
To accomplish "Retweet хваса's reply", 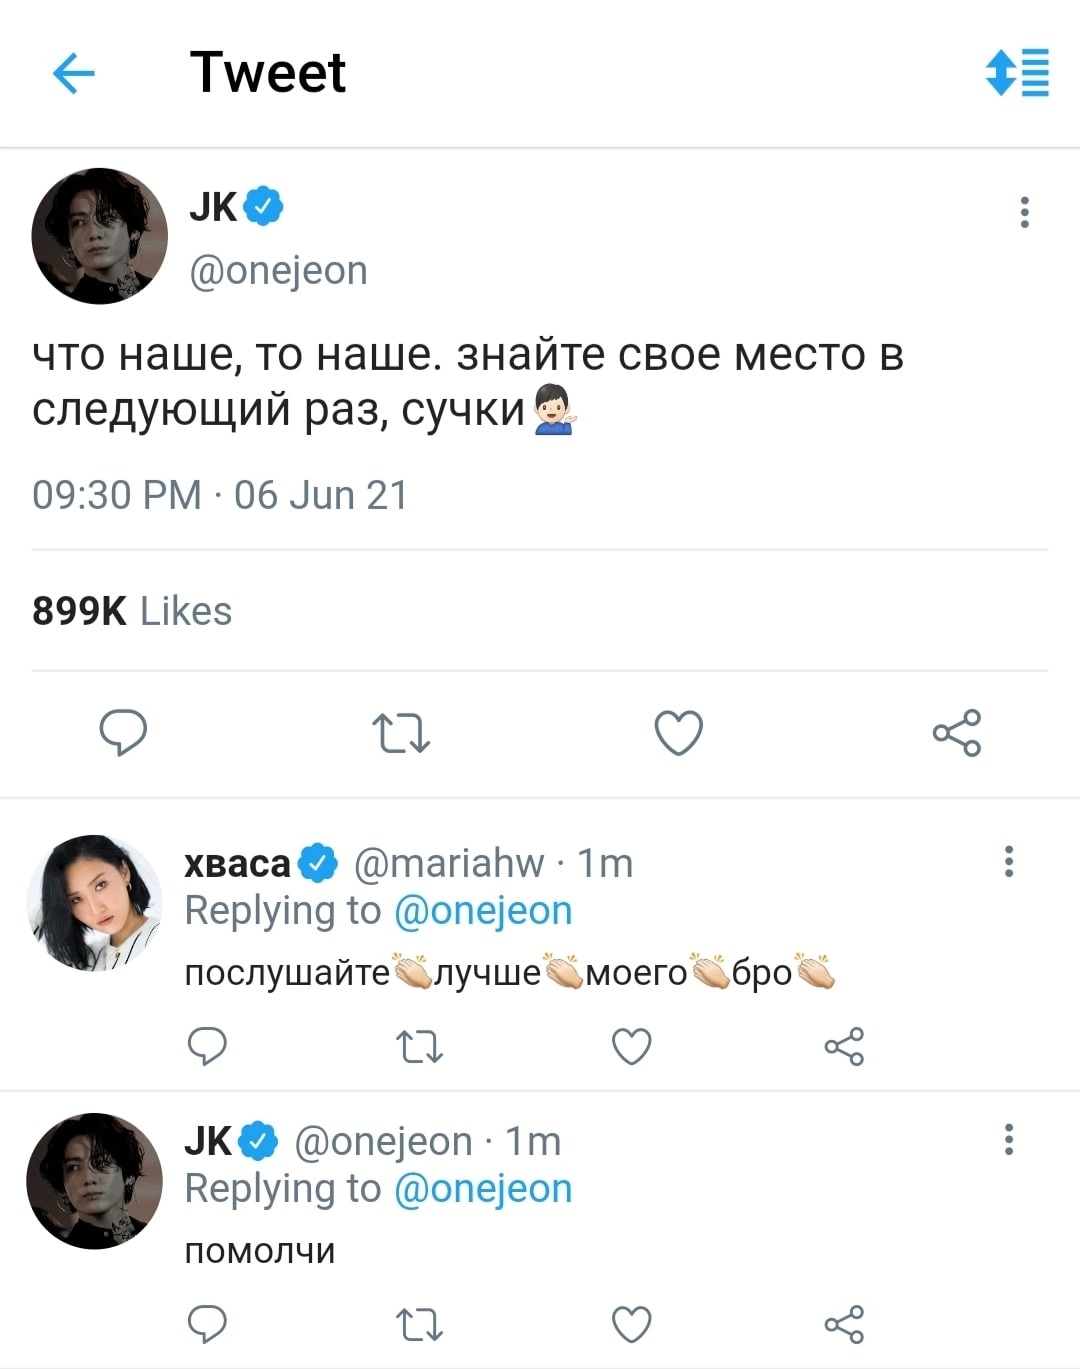I will (x=420, y=1046).
